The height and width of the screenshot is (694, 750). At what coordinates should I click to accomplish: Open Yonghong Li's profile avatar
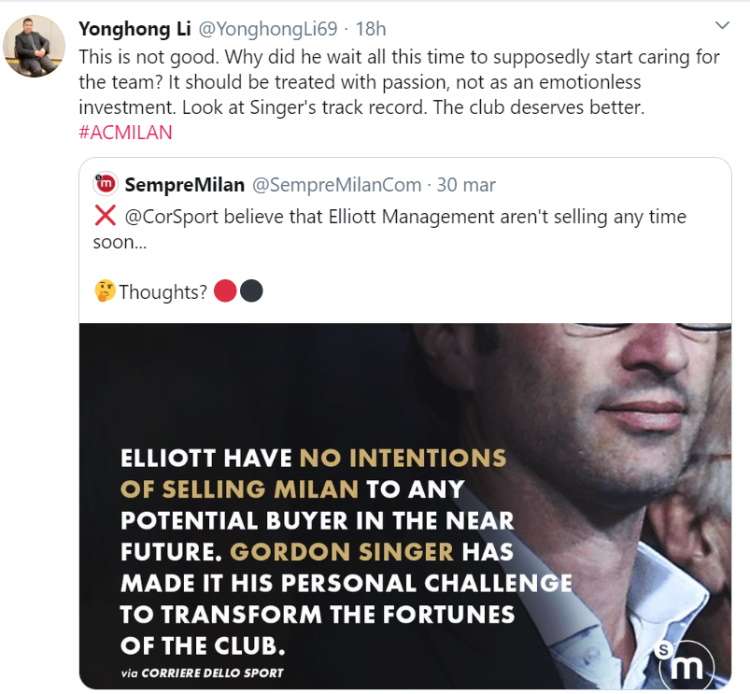coord(34,46)
